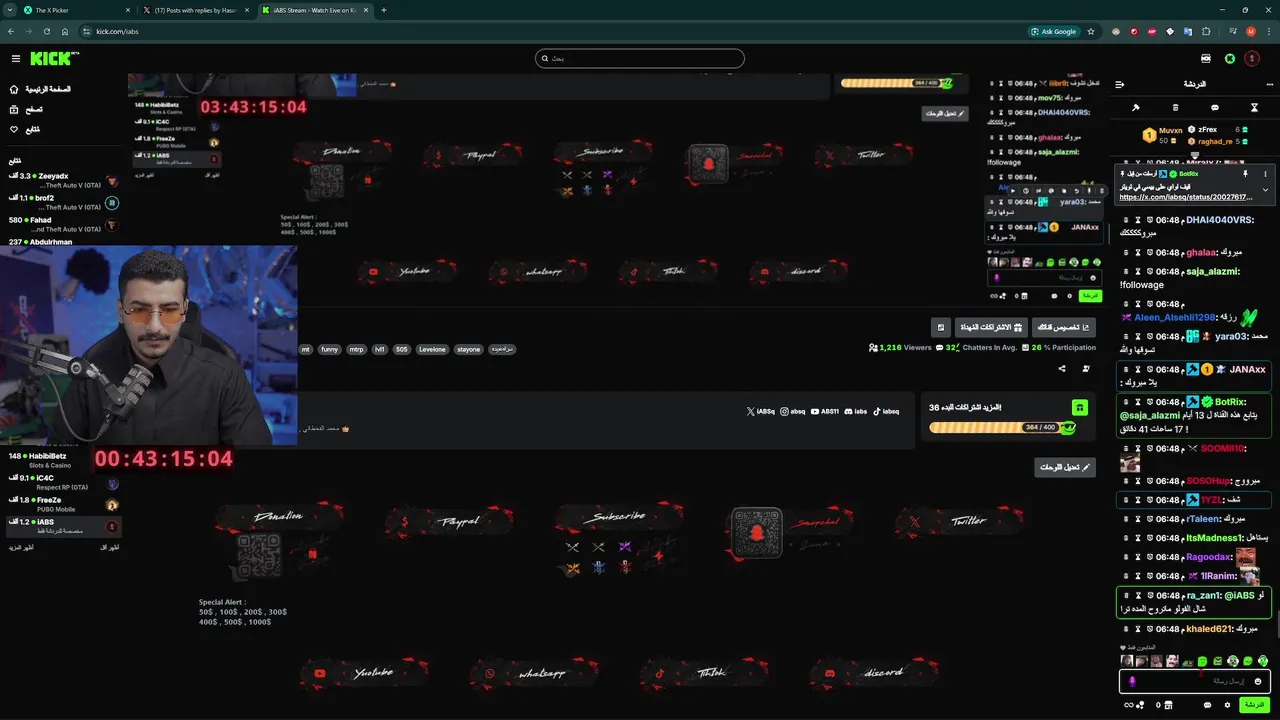Image resolution: width=1280 pixels, height=720 pixels.
Task: Click the Customize channel button
Action: coord(1063,327)
